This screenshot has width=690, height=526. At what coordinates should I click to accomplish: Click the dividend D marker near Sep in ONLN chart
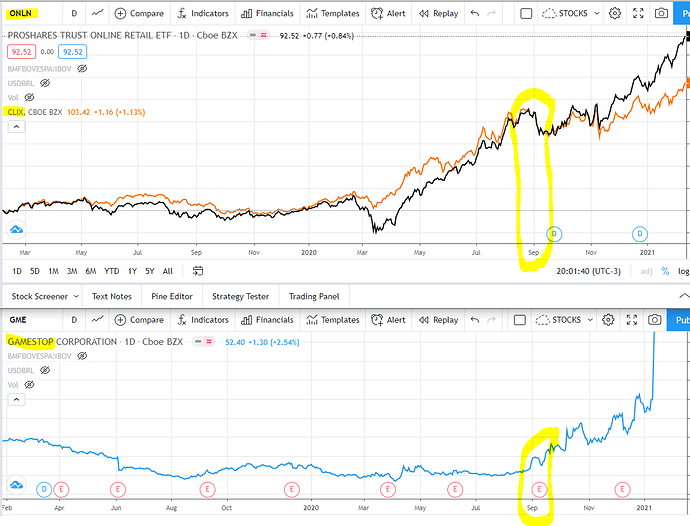click(554, 234)
